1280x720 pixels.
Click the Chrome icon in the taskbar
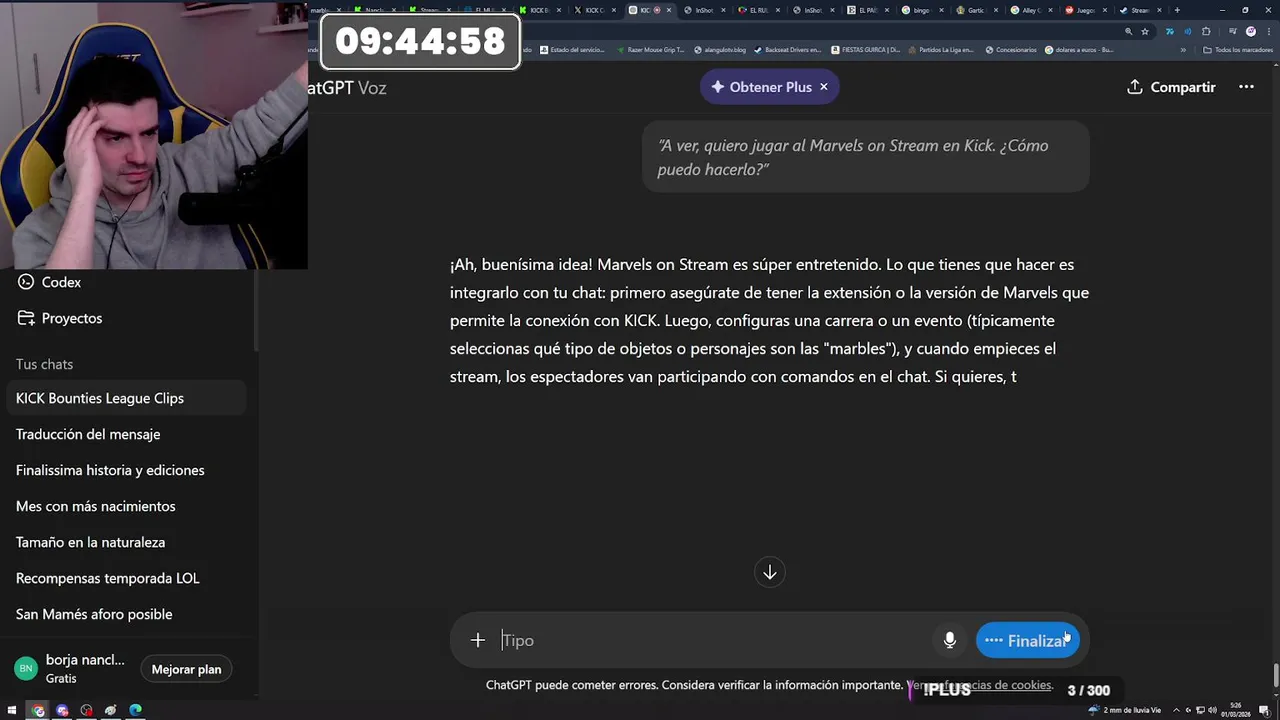coord(38,710)
